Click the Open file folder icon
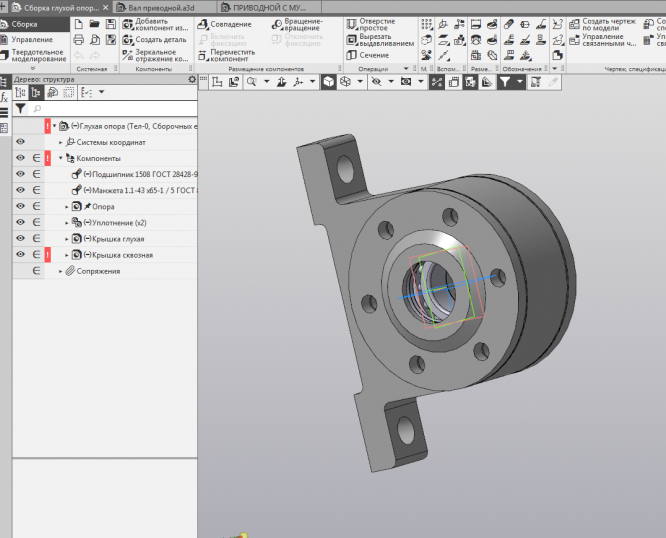The height and width of the screenshot is (538, 666). [94, 23]
